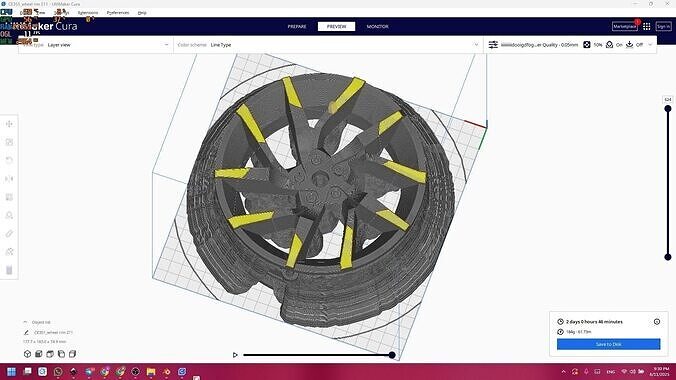This screenshot has width=676, height=380.
Task: Select the Move tool in left toolbar
Action: coord(9,124)
